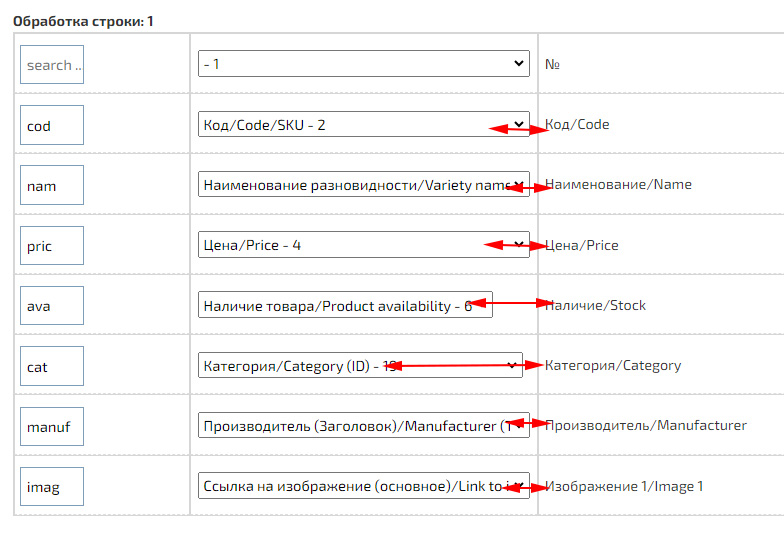Click the search field containing 'ava'
784x559 pixels.
coord(51,306)
